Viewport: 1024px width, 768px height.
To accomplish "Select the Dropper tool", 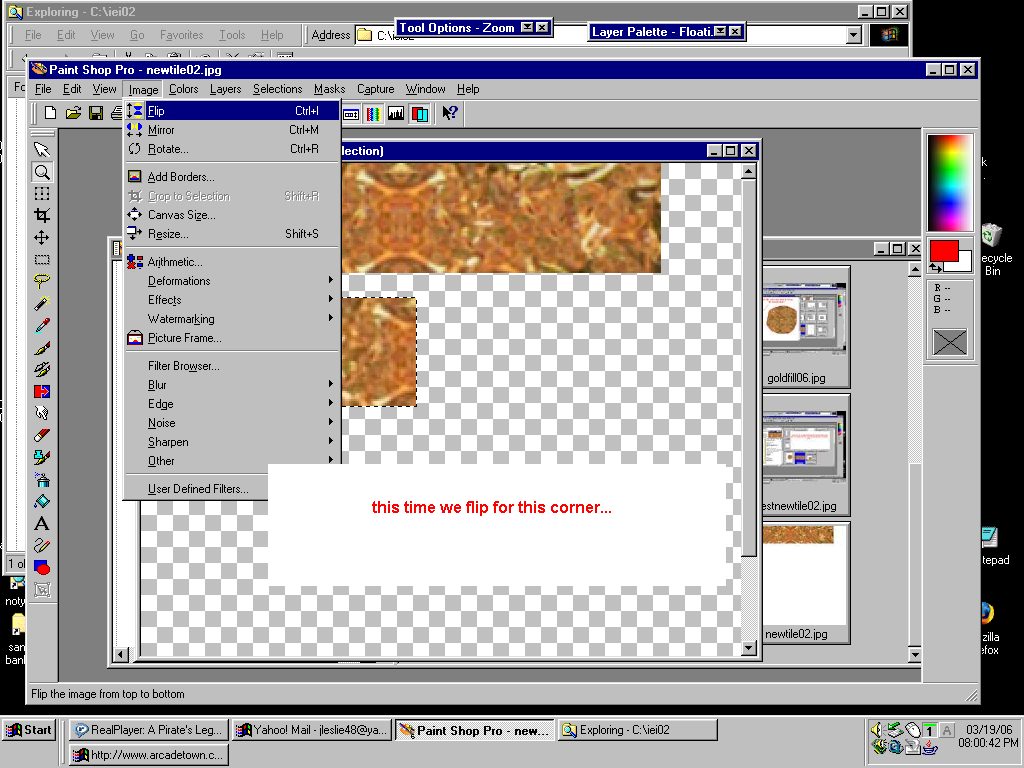I will click(x=42, y=325).
